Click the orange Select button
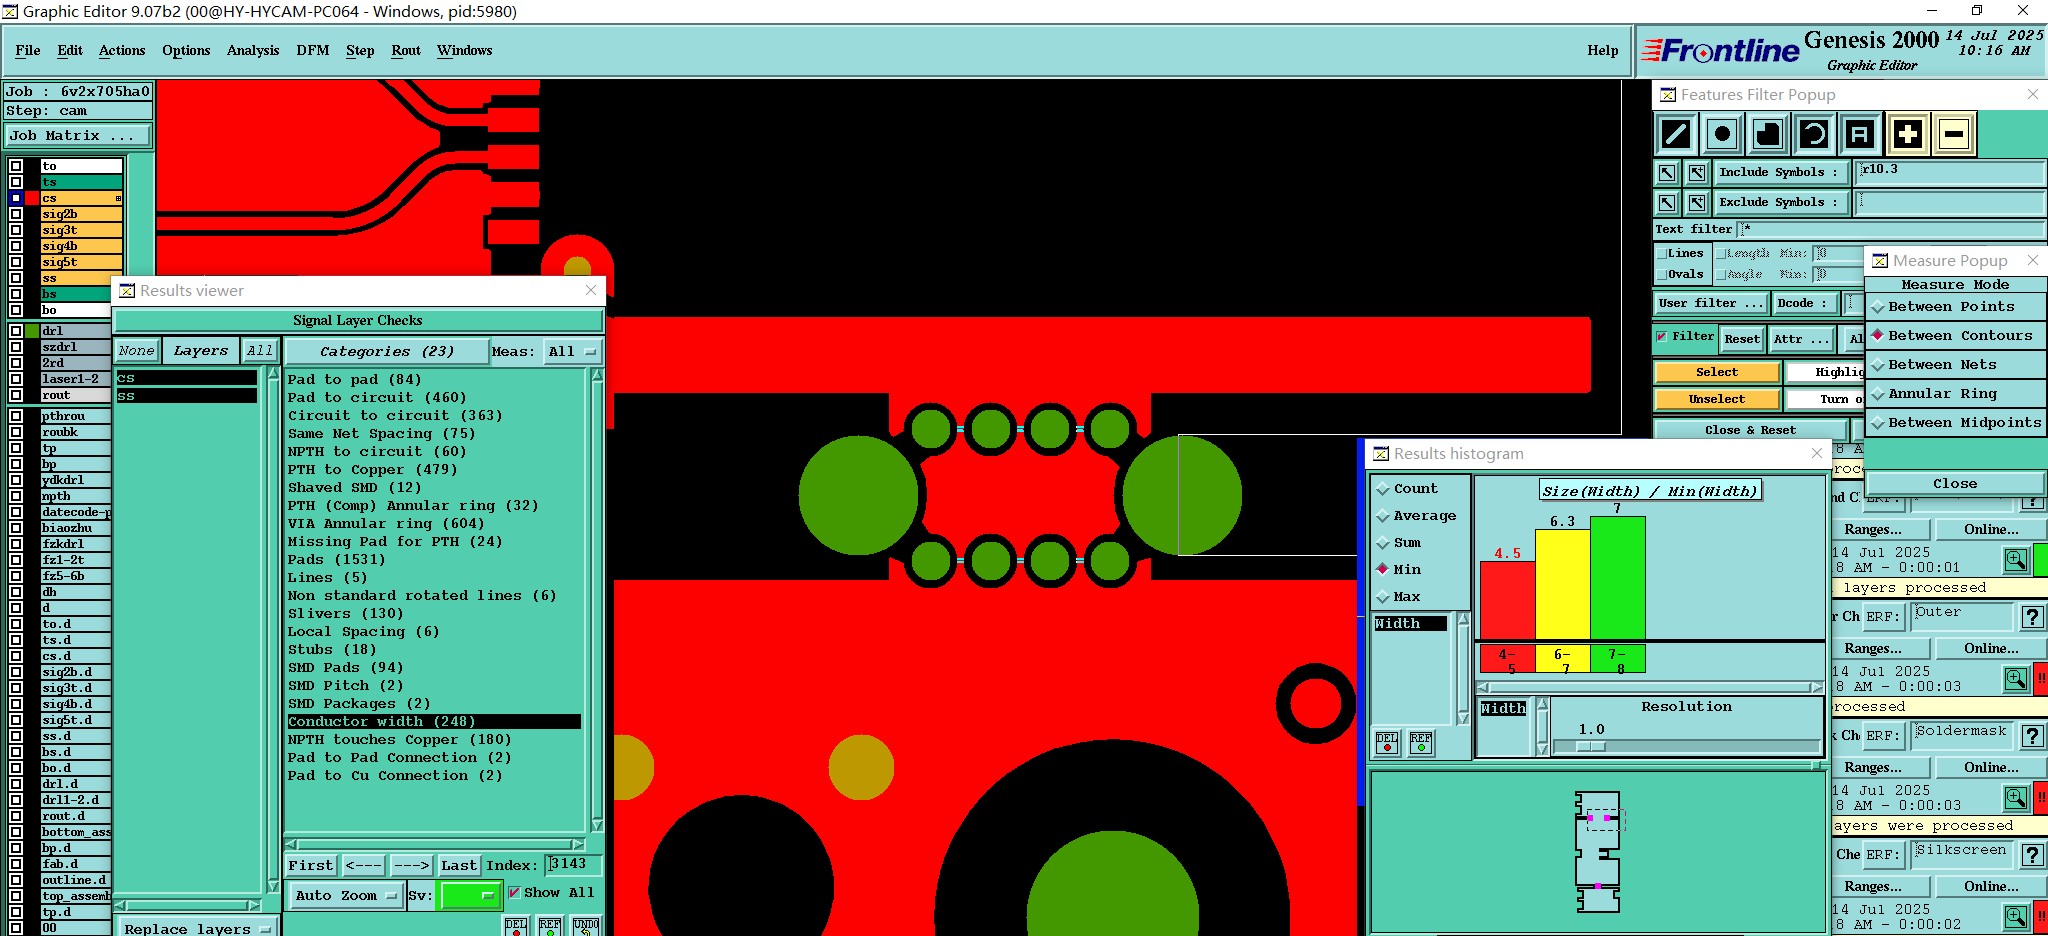 point(1717,372)
